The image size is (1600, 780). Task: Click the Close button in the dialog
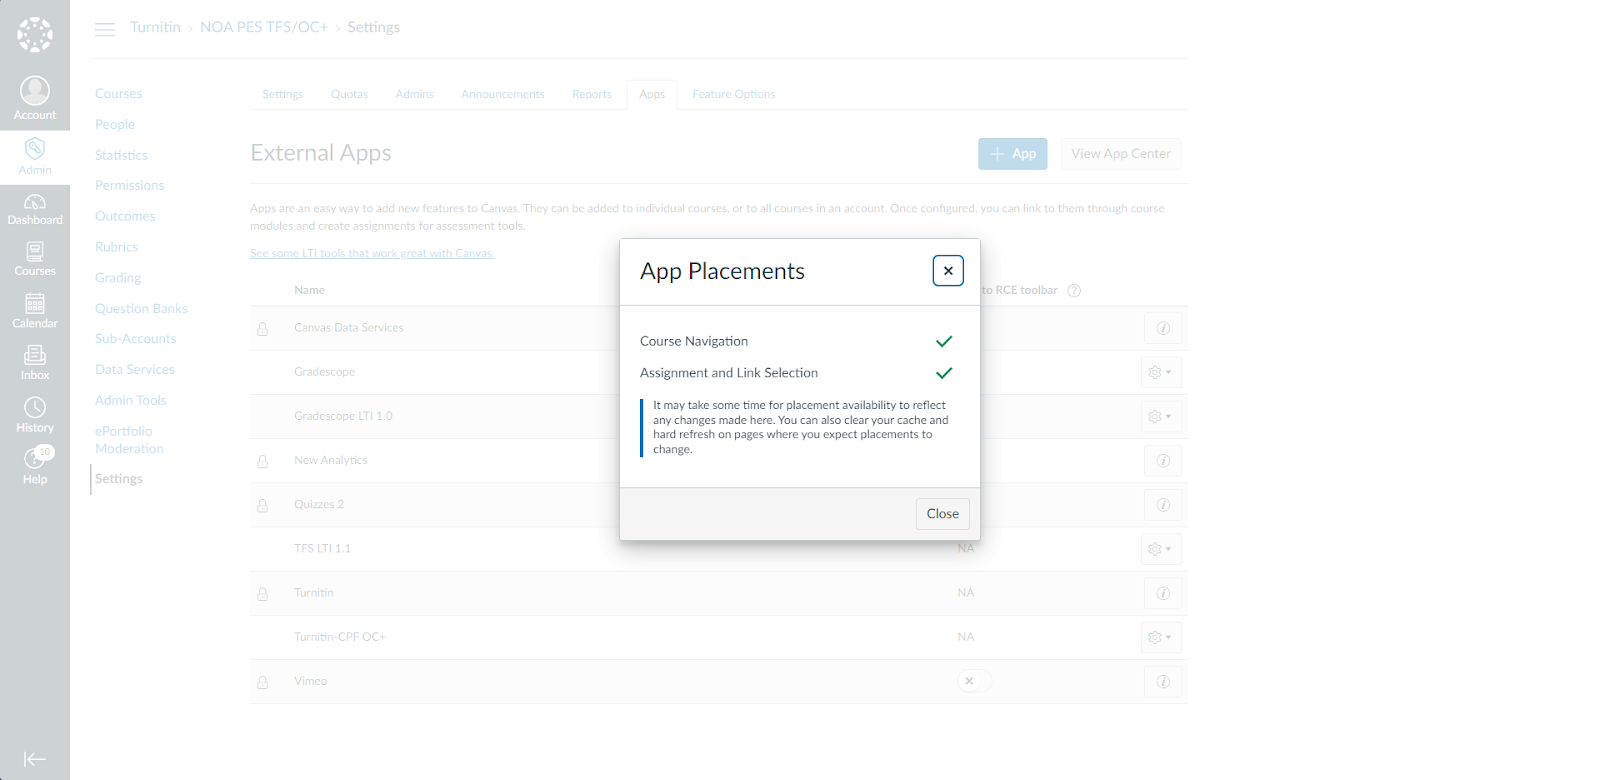pyautogui.click(x=943, y=514)
